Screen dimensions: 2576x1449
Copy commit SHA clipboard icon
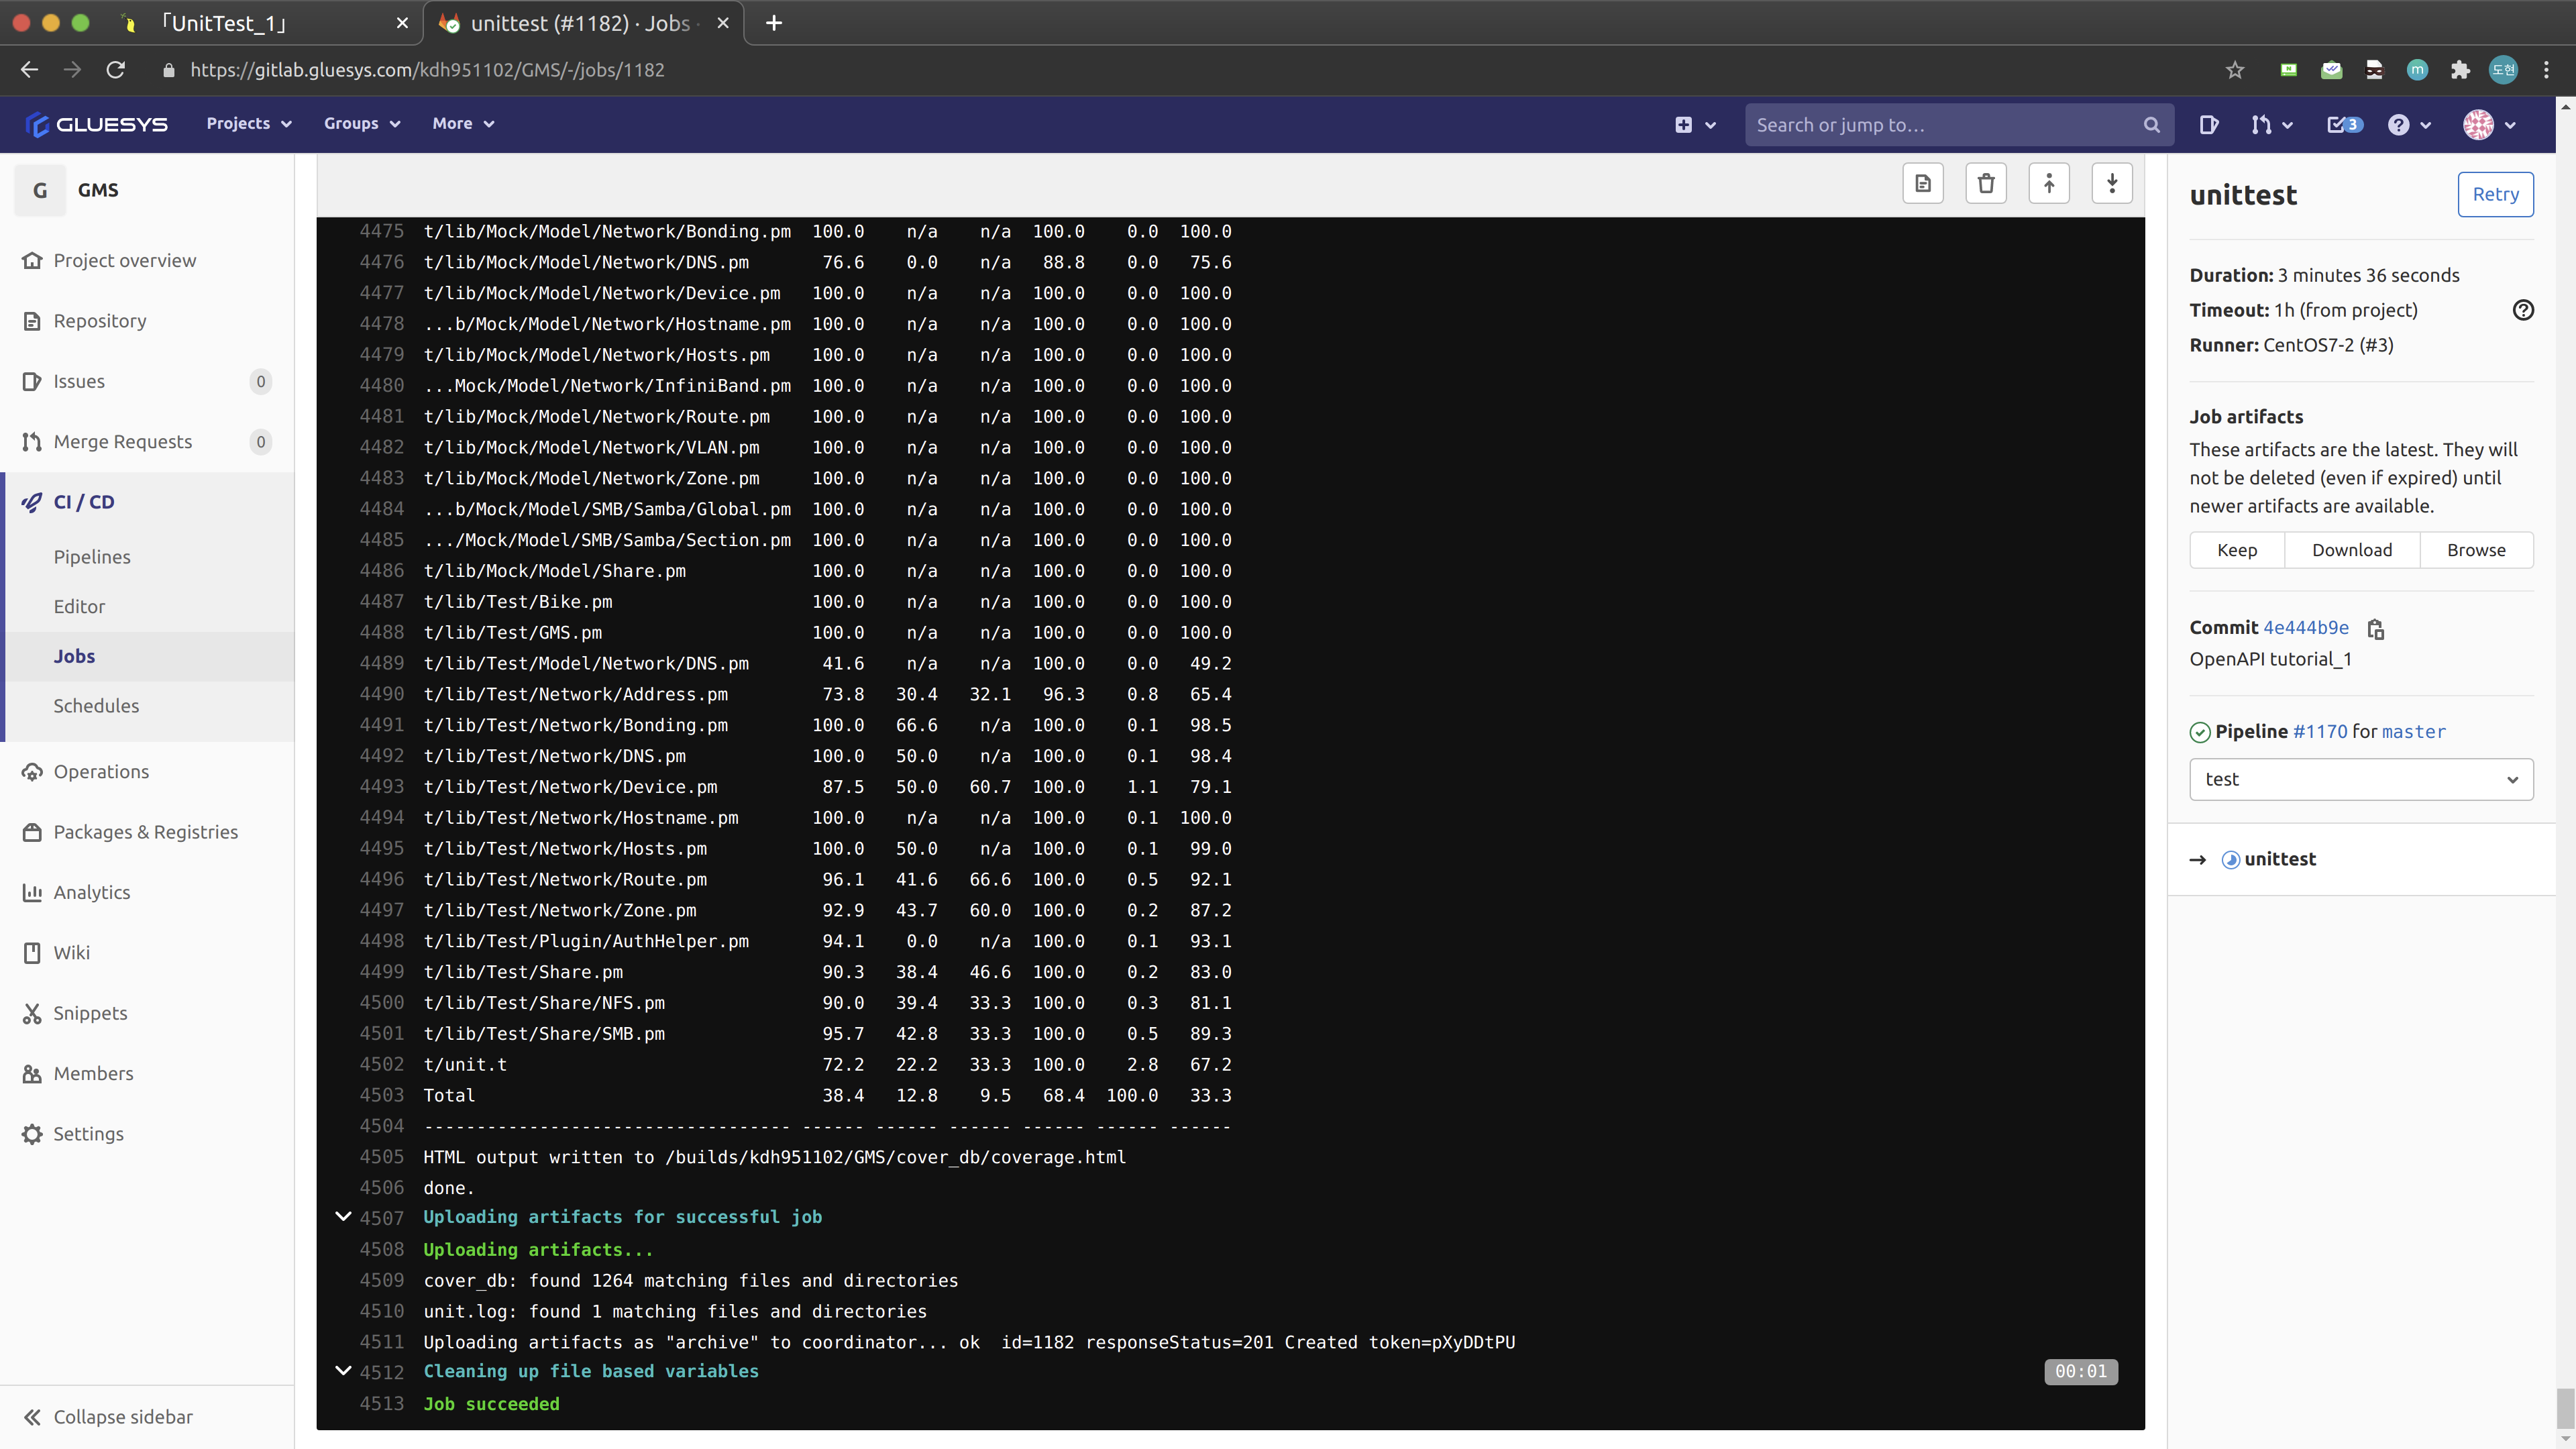pyautogui.click(x=2376, y=629)
